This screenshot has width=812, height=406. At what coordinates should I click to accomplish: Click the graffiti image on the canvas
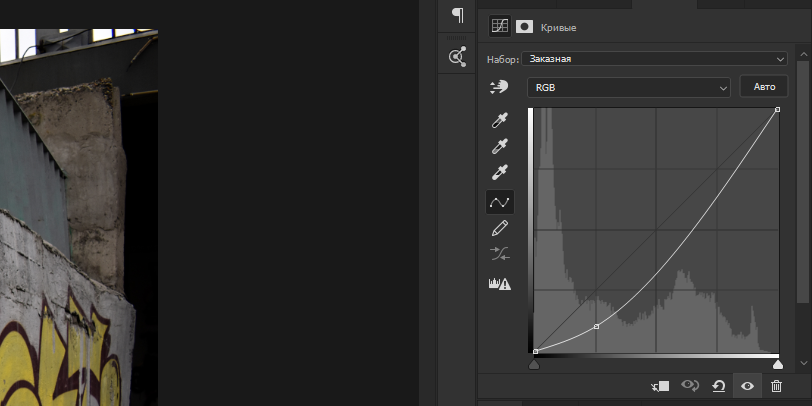[79, 217]
